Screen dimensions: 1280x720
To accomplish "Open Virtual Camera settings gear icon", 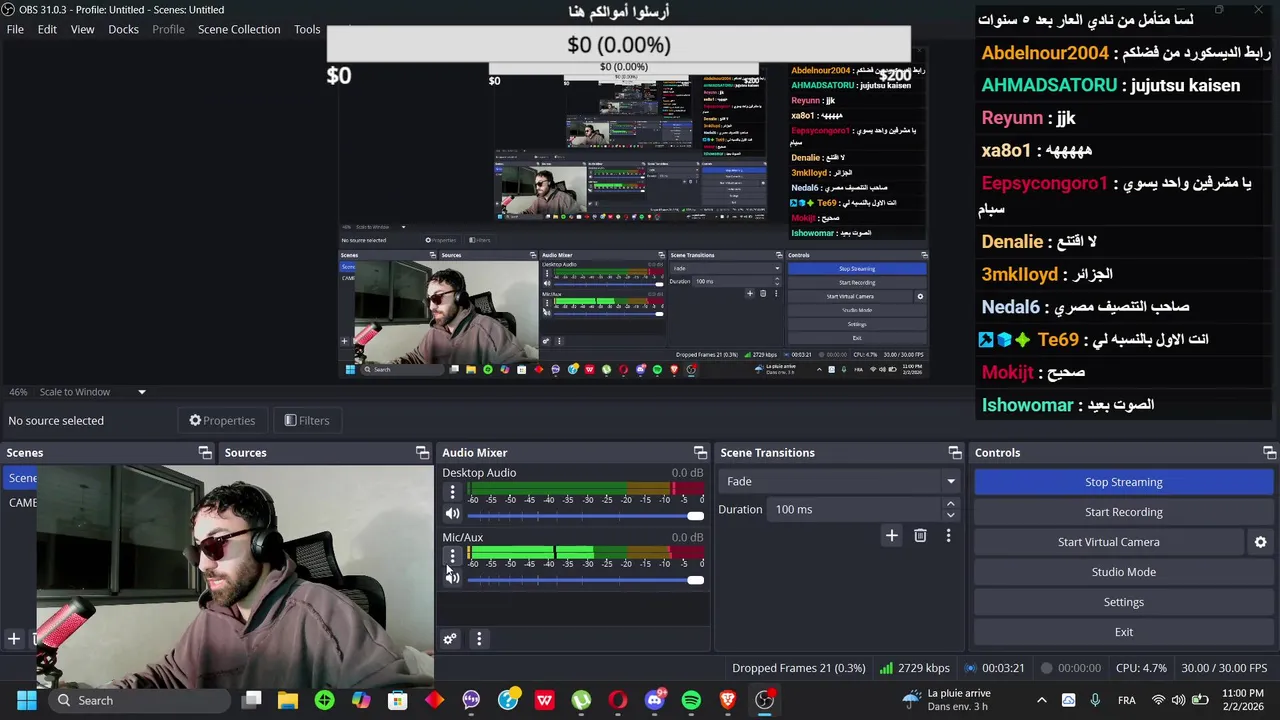I will [1260, 542].
